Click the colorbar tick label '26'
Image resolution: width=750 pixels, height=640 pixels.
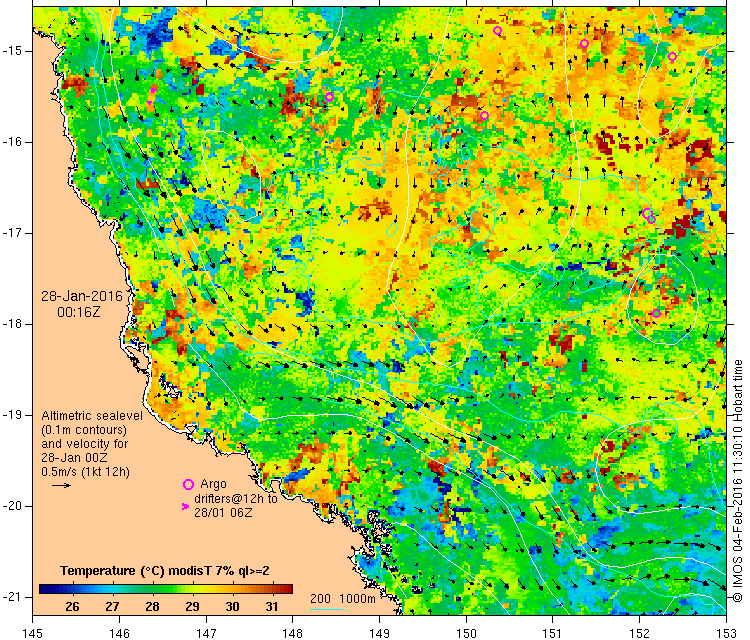point(72,607)
